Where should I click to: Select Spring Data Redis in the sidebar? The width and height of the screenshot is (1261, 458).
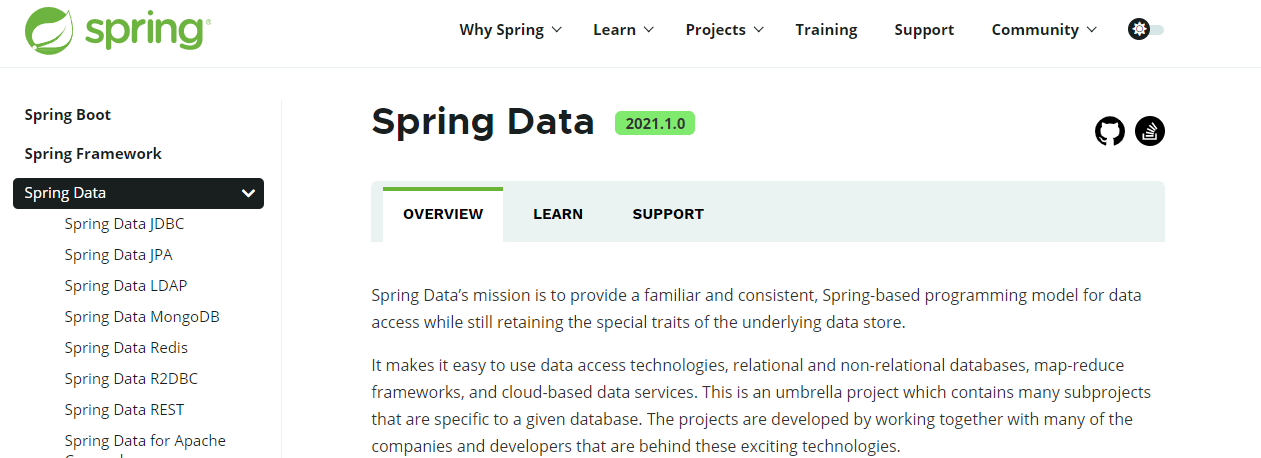coord(126,348)
